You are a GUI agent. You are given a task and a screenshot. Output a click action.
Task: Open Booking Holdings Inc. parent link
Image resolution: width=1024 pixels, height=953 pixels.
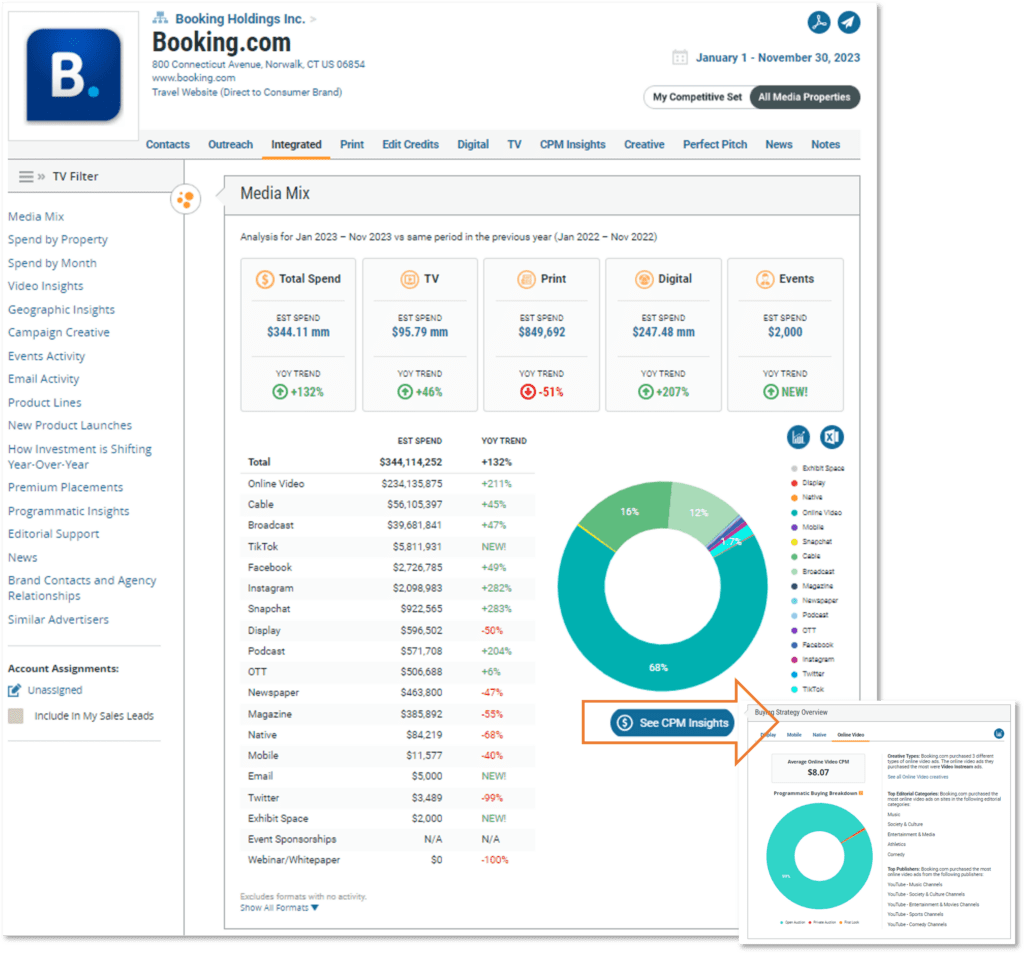(x=240, y=19)
